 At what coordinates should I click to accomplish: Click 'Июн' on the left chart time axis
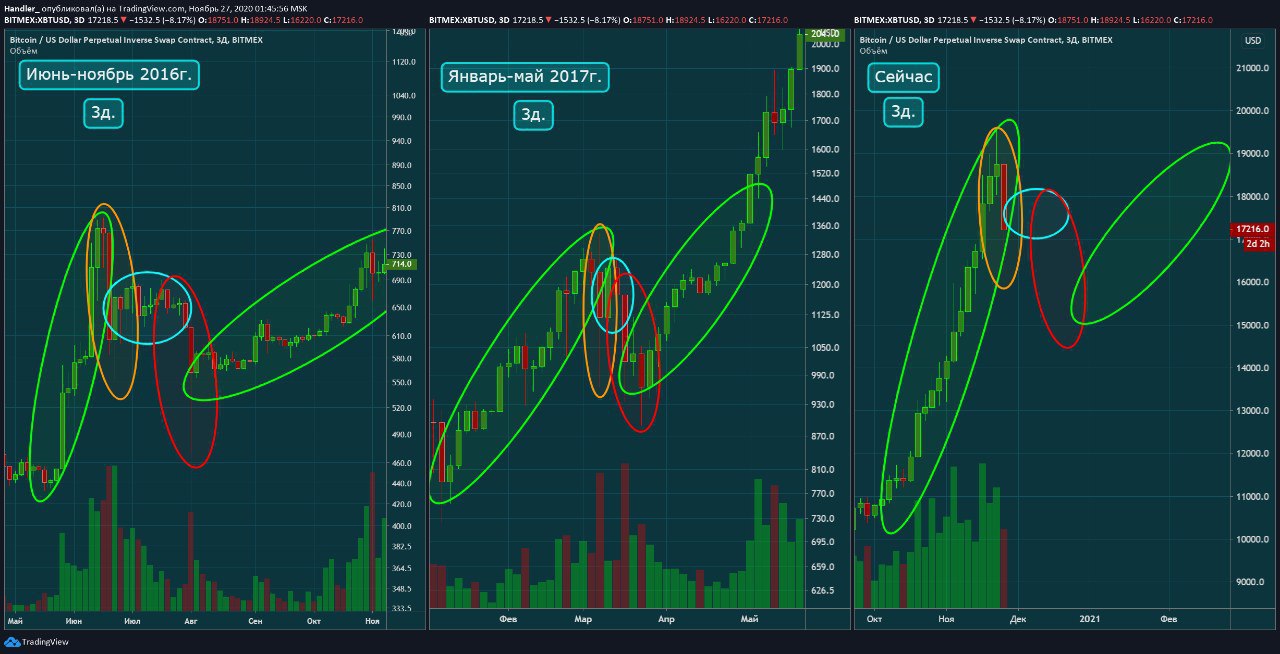(x=73, y=621)
